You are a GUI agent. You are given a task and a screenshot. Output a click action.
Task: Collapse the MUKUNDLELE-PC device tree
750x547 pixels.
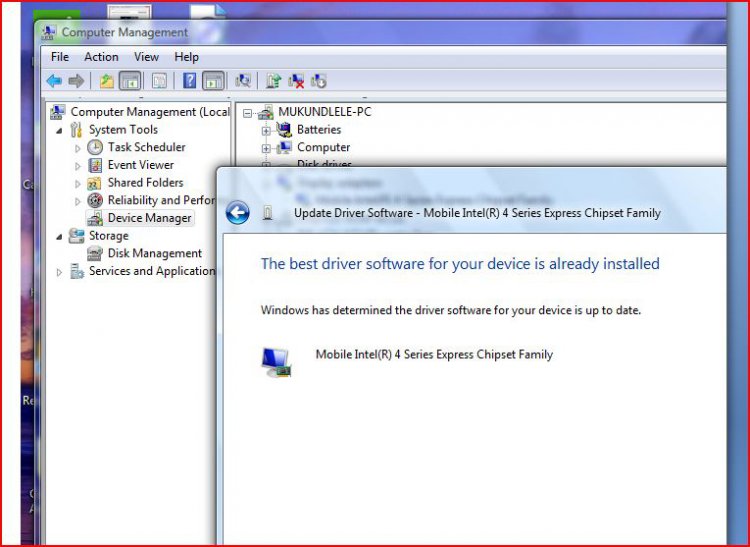(247, 113)
